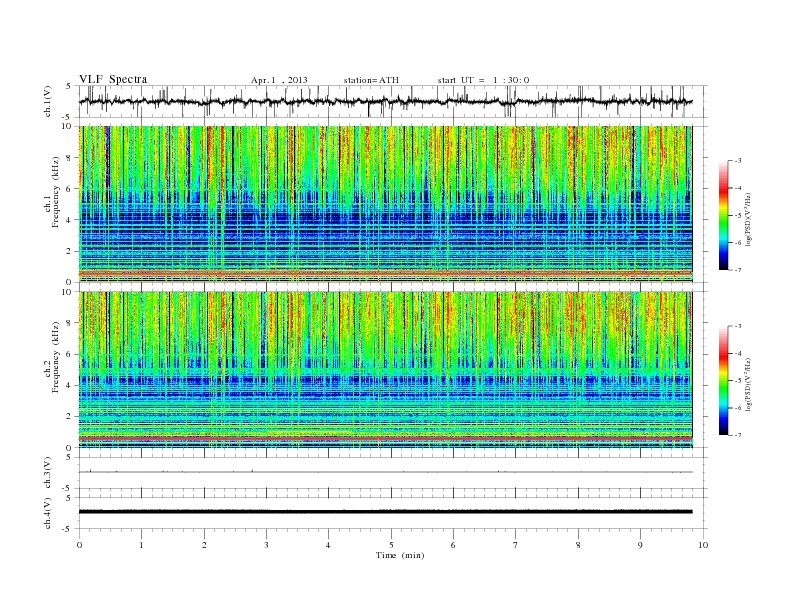Click the "2" kHz tick of ch.1 spectrogram
The height and width of the screenshot is (612, 792).
pos(70,251)
